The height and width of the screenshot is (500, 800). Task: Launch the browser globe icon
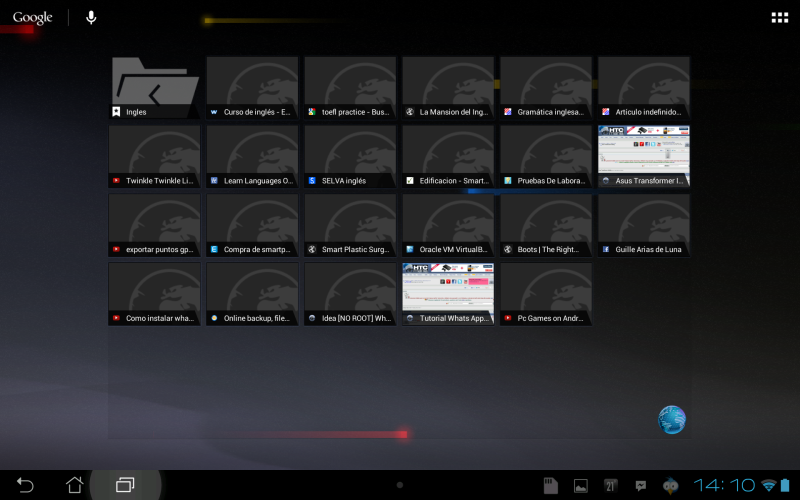click(x=672, y=420)
